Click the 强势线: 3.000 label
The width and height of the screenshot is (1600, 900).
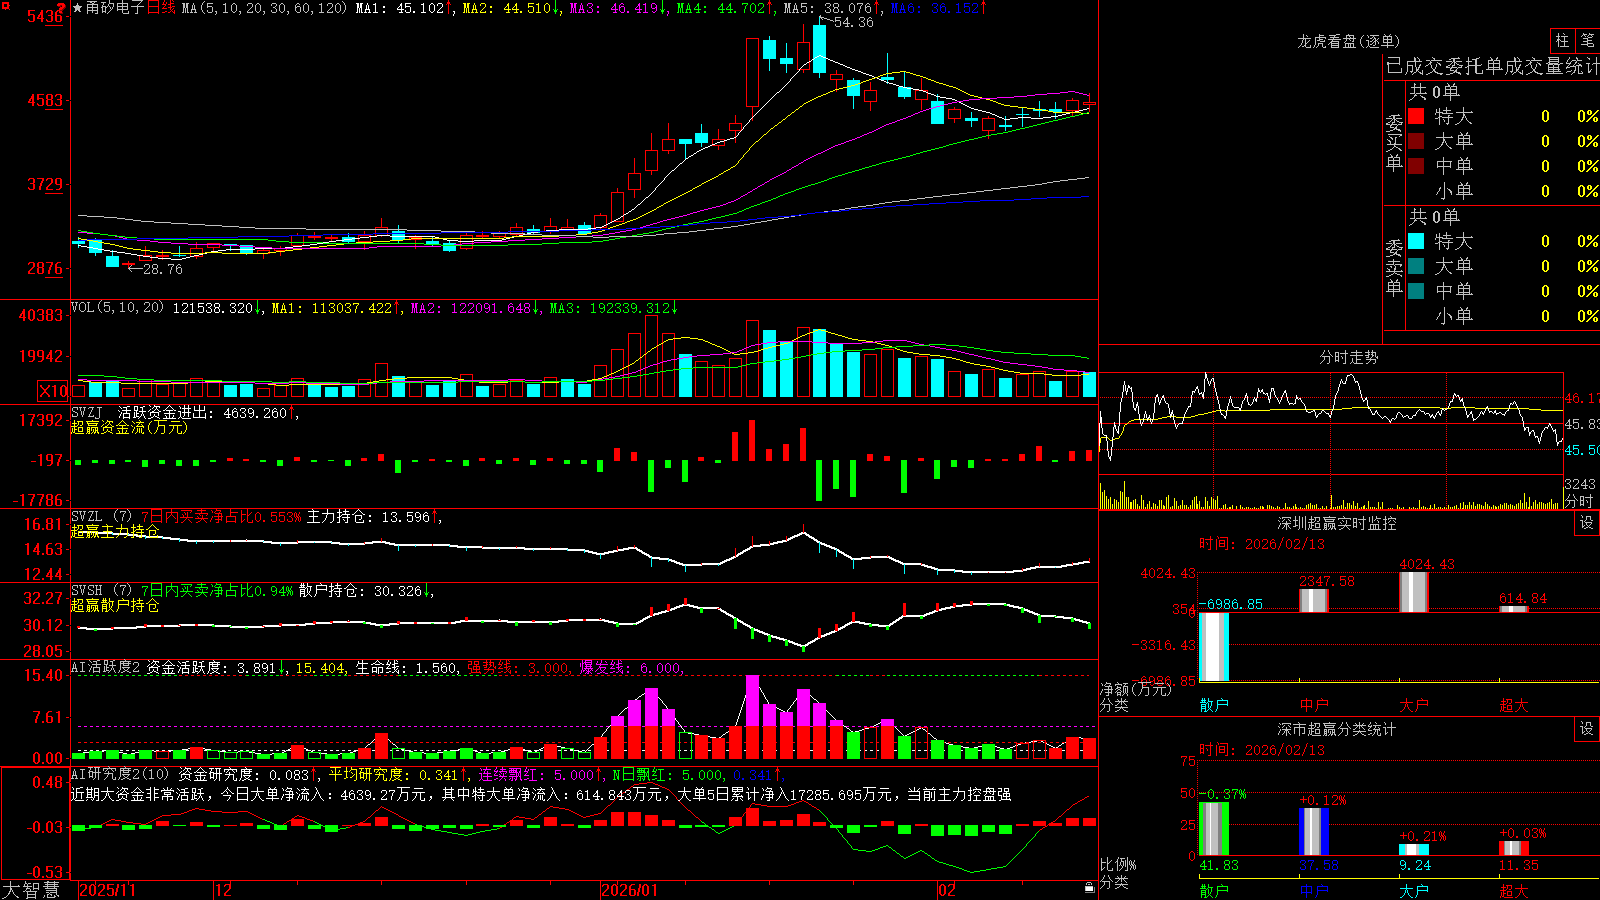(x=519, y=668)
